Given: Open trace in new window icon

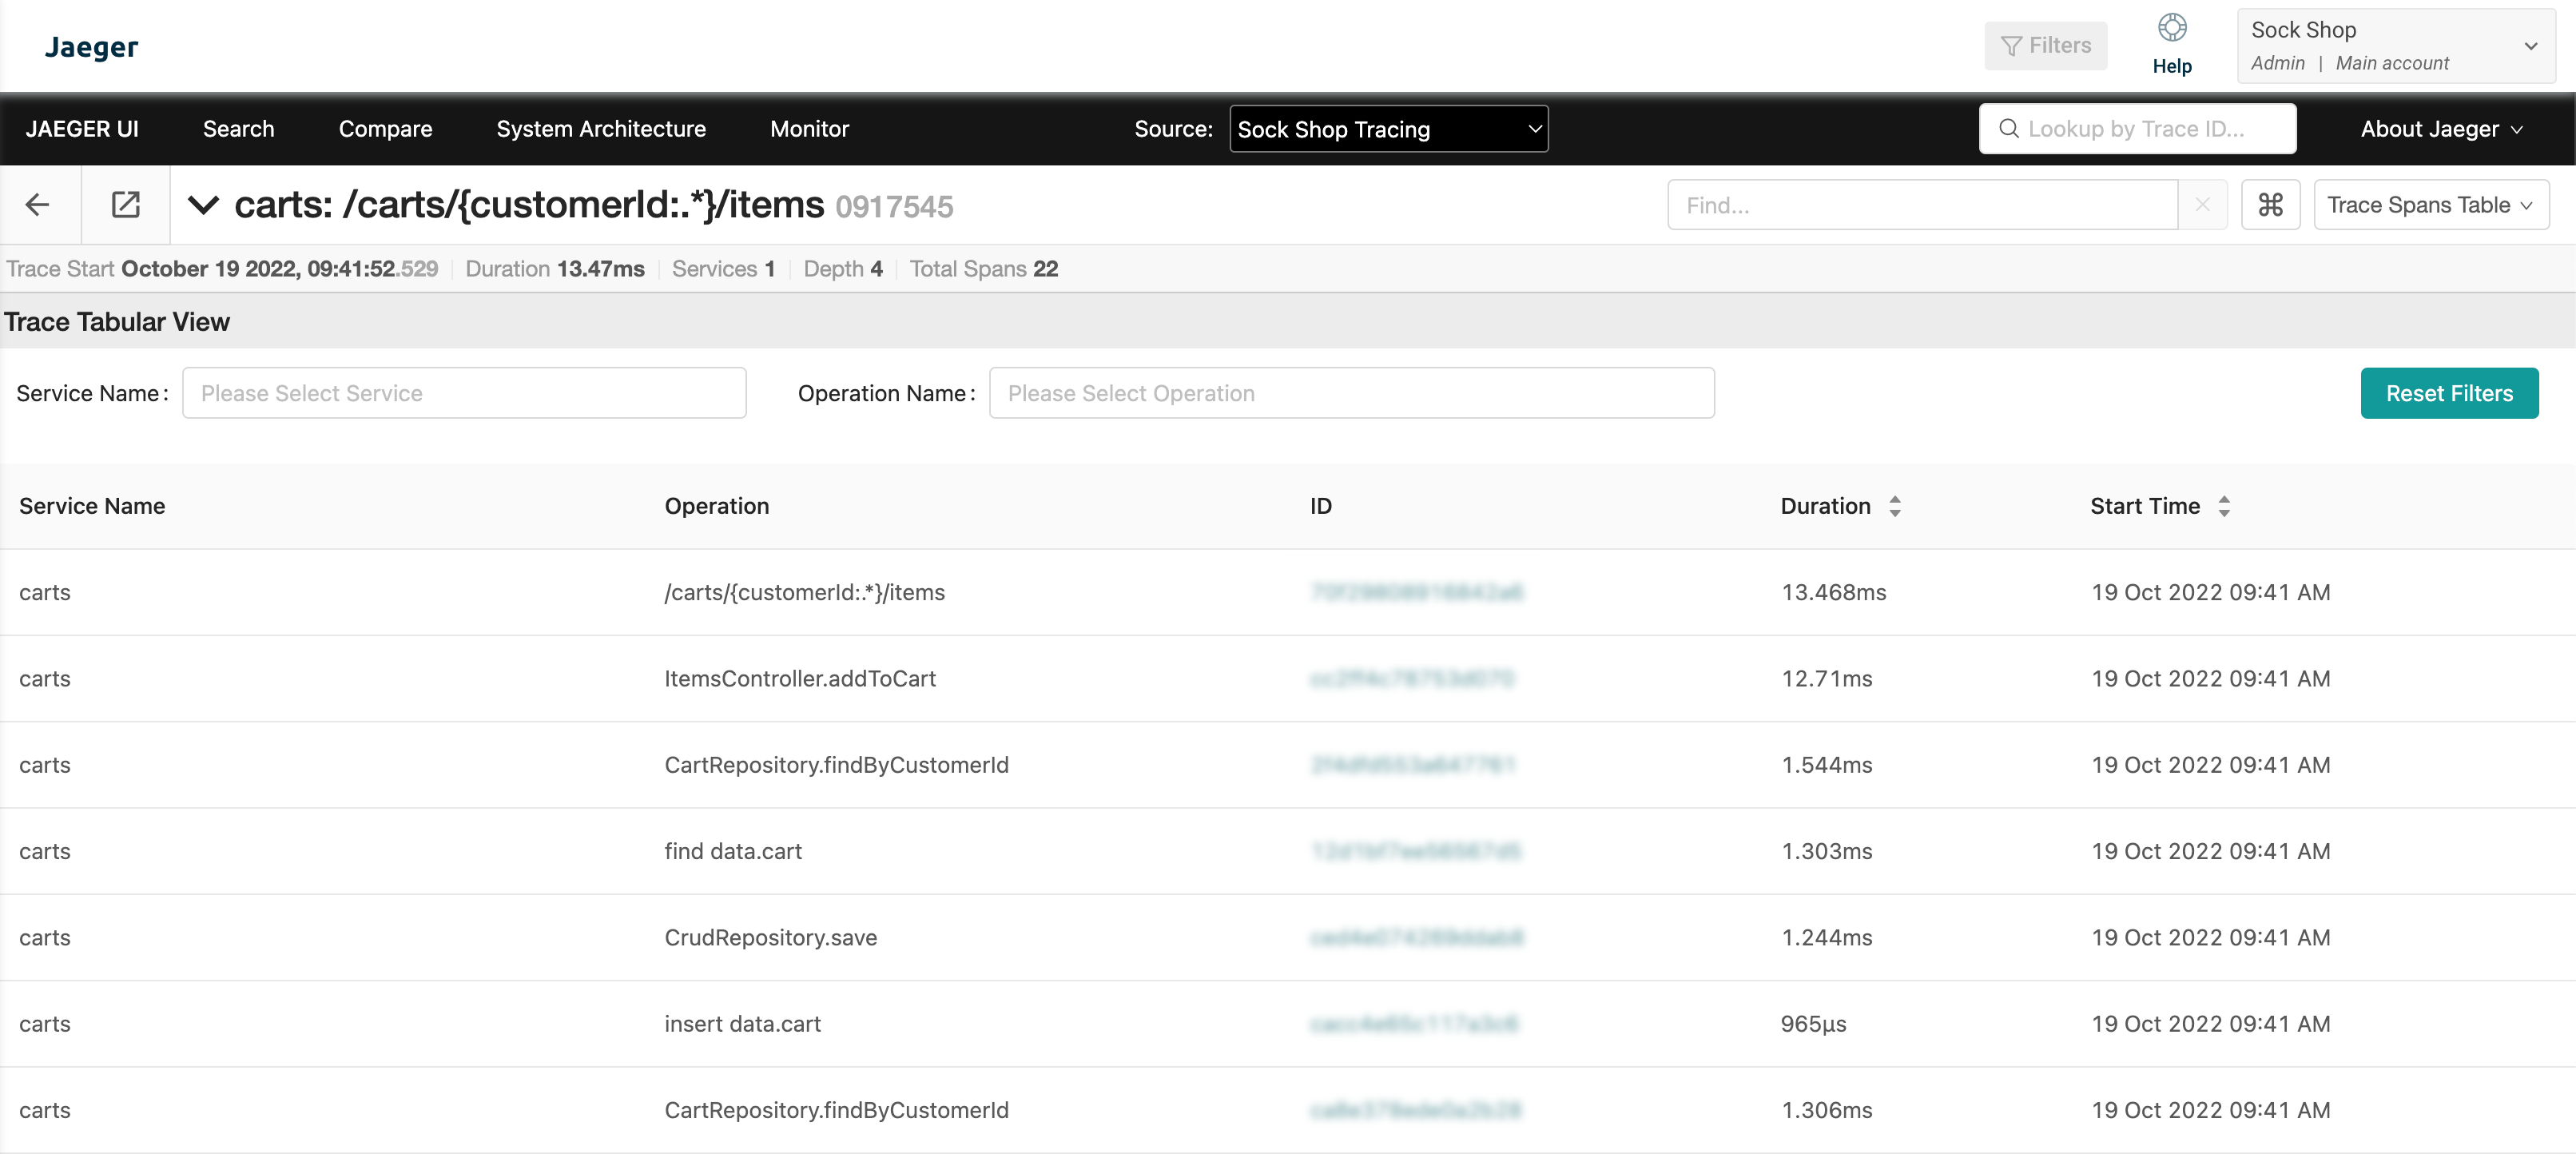Looking at the screenshot, I should tap(125, 205).
